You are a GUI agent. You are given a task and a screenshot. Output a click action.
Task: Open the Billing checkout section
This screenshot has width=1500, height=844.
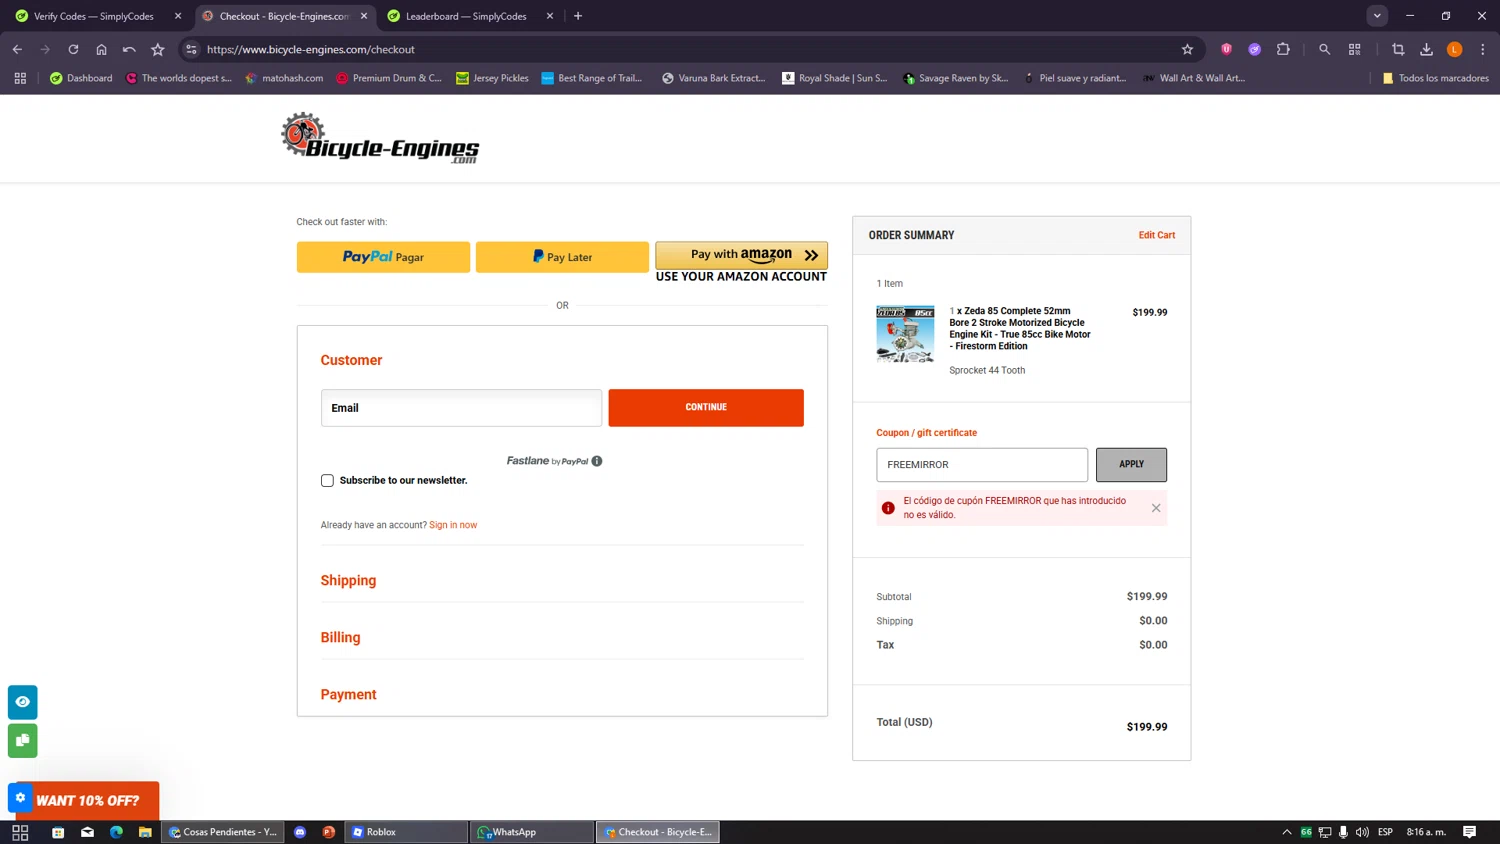point(340,638)
